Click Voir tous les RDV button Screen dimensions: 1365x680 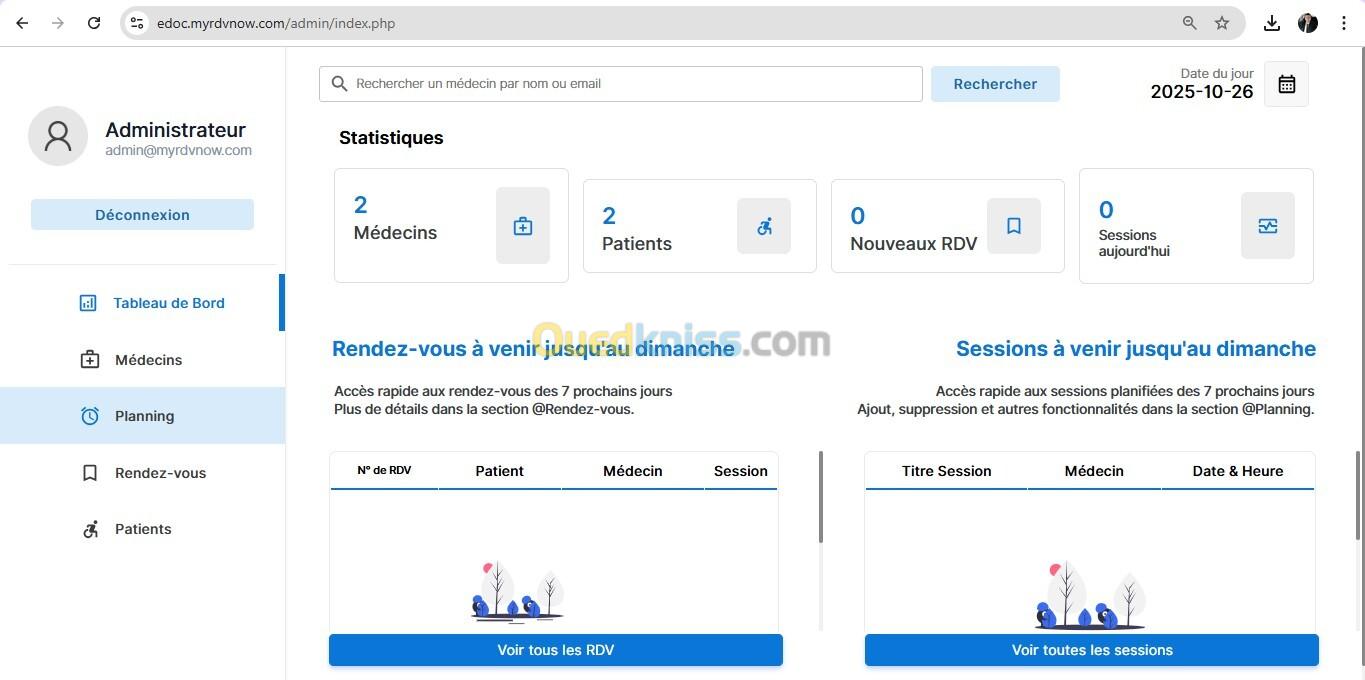(x=555, y=650)
